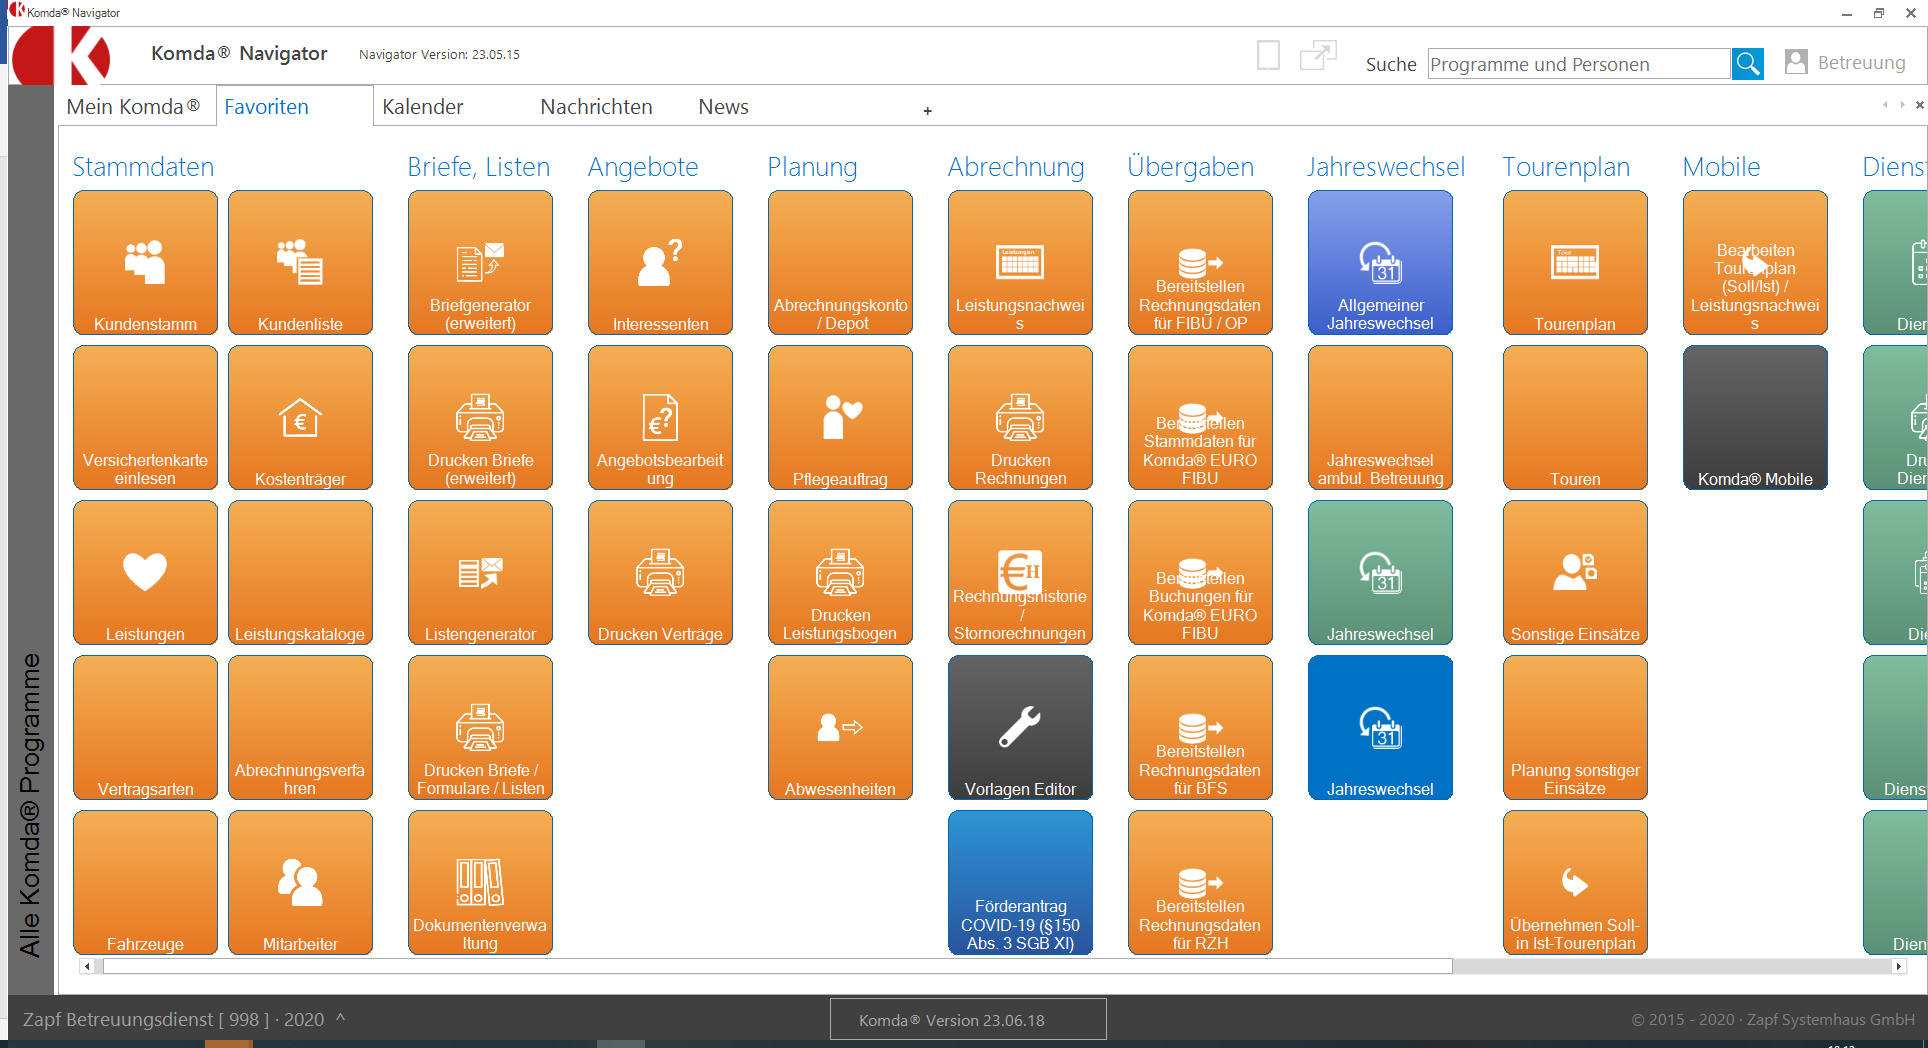The image size is (1928, 1048).
Task: Open Drucken Leistungsbogen tile
Action: (840, 572)
